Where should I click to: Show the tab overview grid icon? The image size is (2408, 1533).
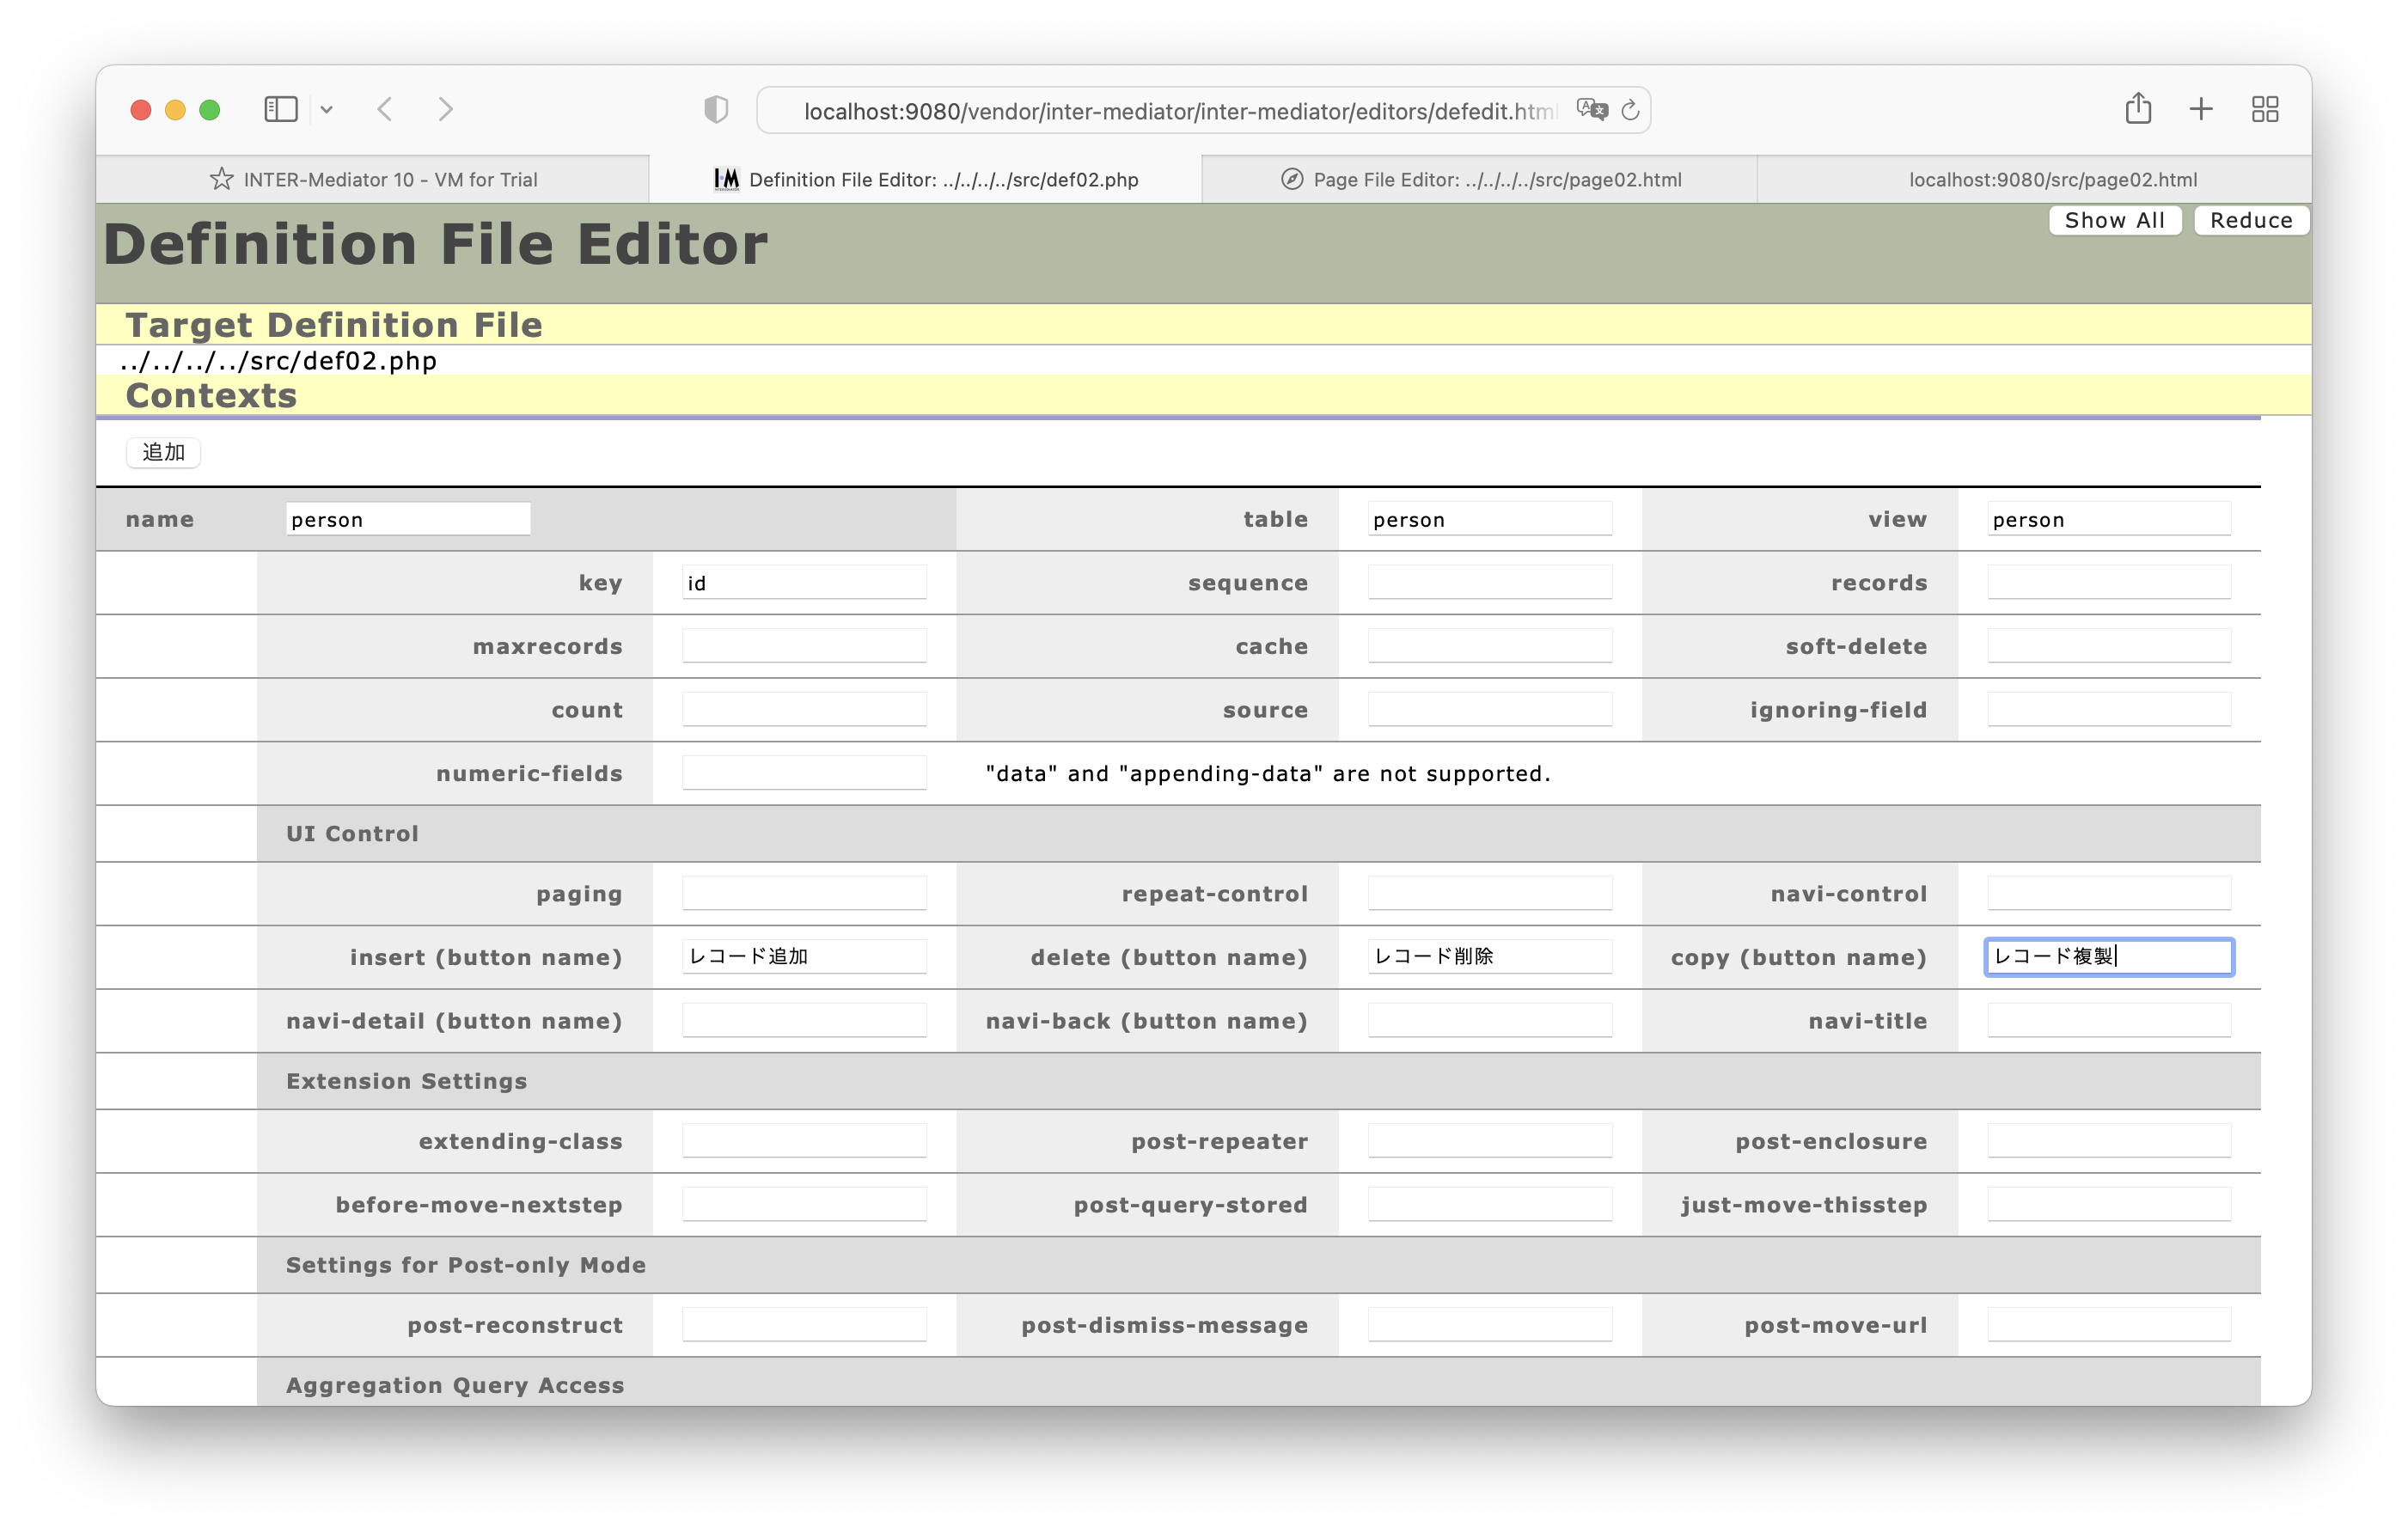click(2265, 109)
